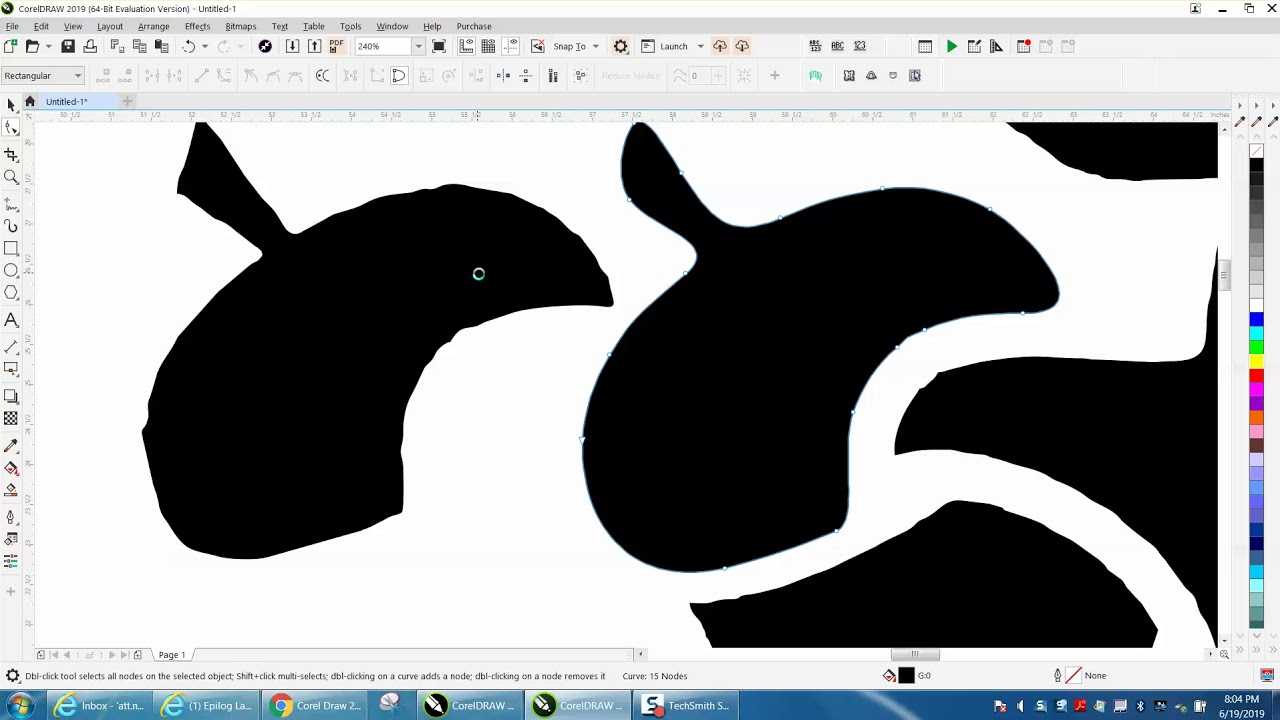Select the Eyedropper tool
The height and width of the screenshot is (720, 1280).
(11, 446)
